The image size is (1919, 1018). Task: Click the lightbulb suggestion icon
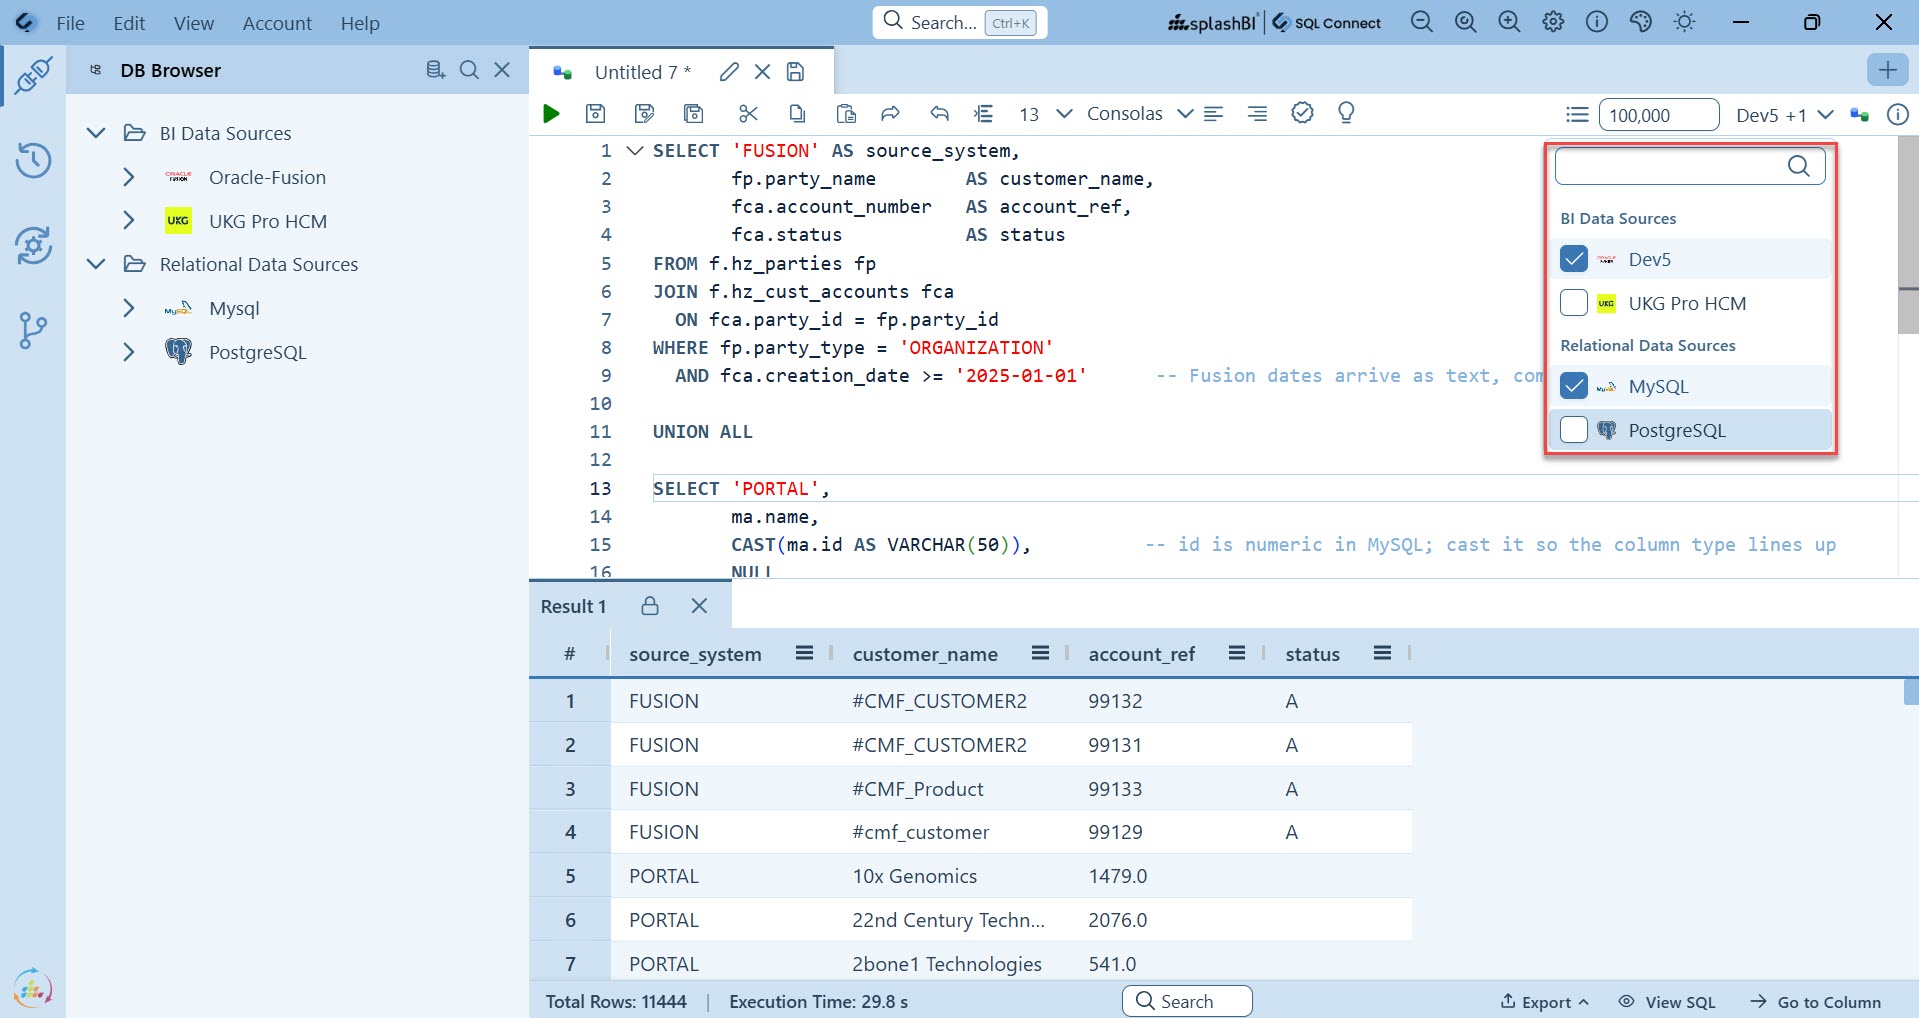pyautogui.click(x=1346, y=113)
